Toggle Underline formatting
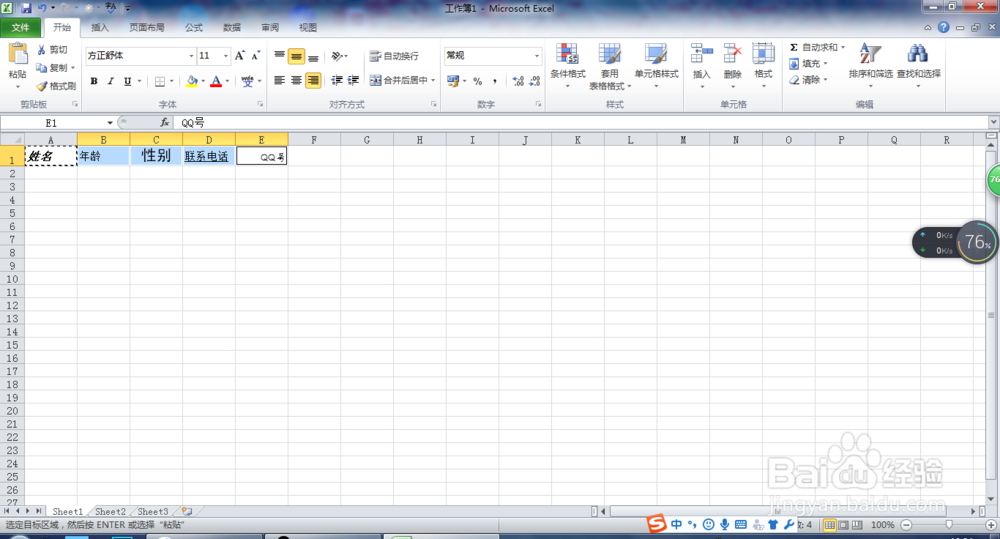Screen dimensions: 1000x539 click(x=128, y=82)
